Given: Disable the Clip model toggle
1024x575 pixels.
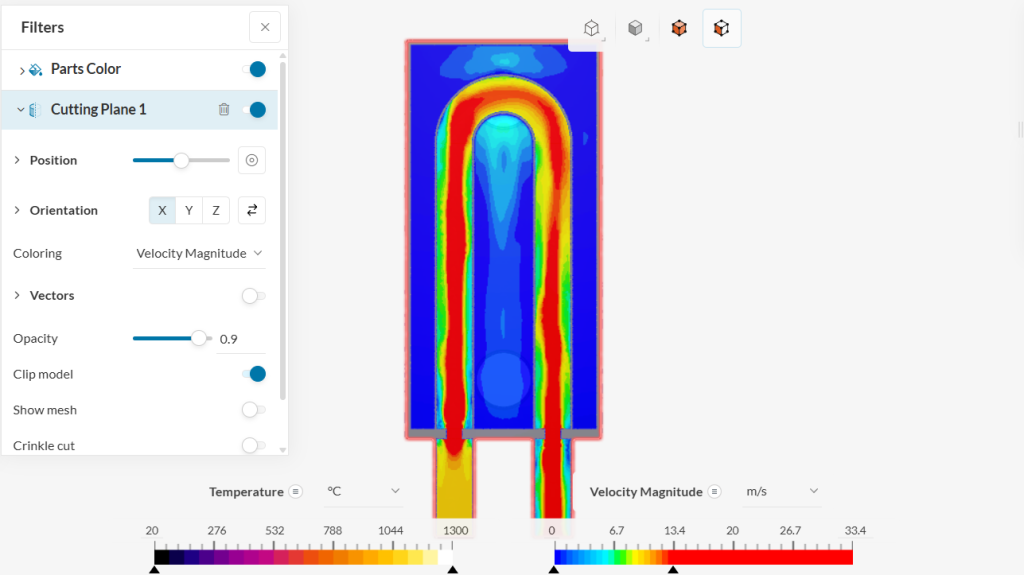Looking at the screenshot, I should 254,374.
